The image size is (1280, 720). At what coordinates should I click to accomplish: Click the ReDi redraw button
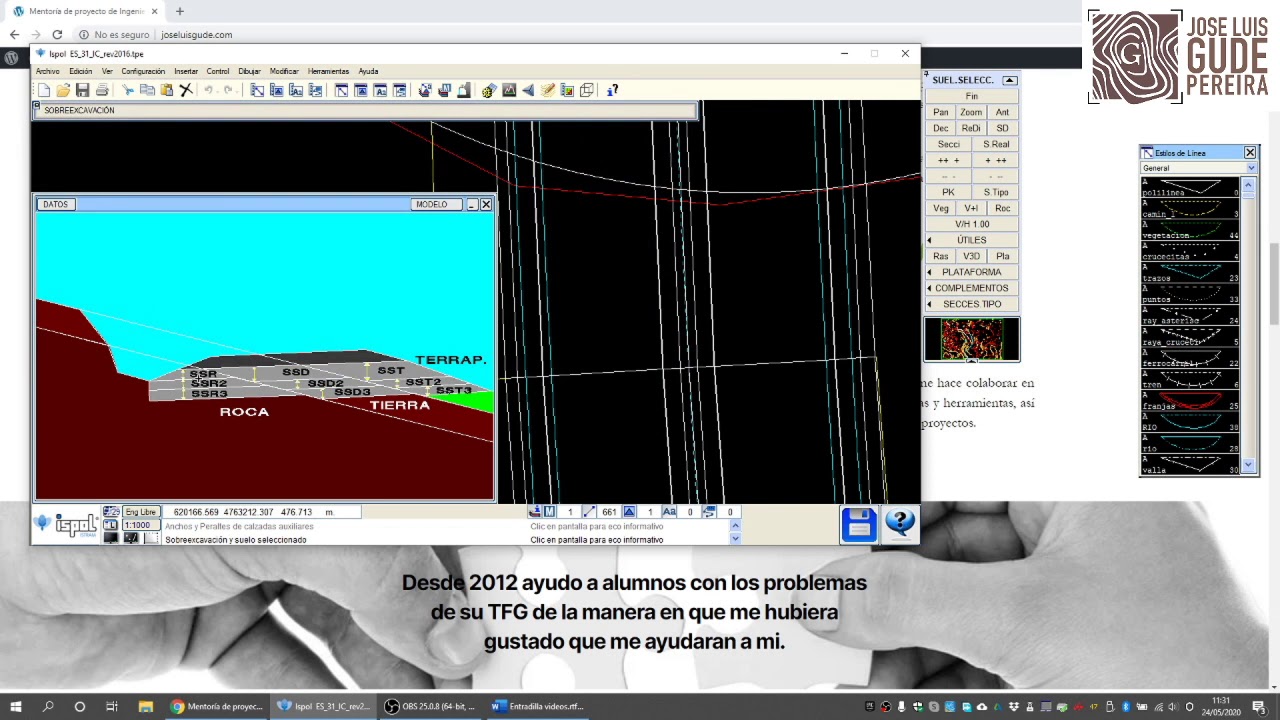click(971, 128)
